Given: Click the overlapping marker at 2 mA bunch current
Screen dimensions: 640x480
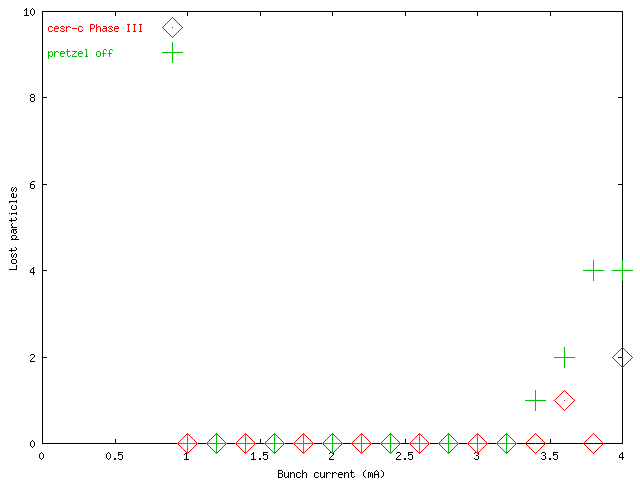Looking at the screenshot, I should click(332, 443).
